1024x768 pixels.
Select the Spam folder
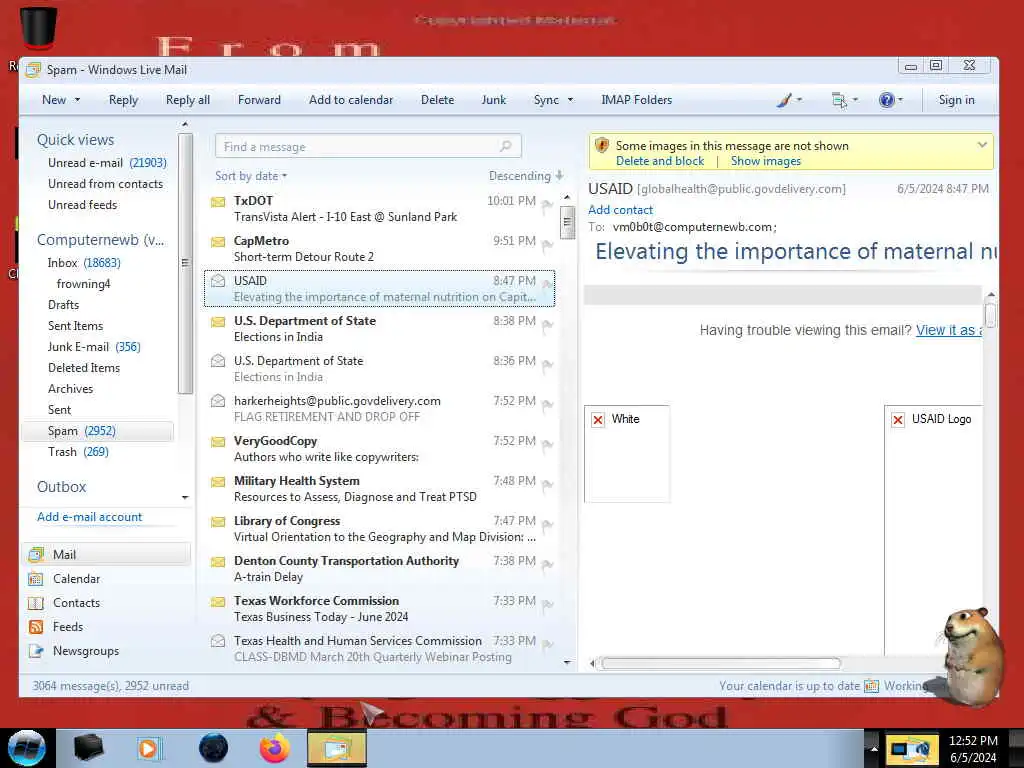click(x=98, y=431)
